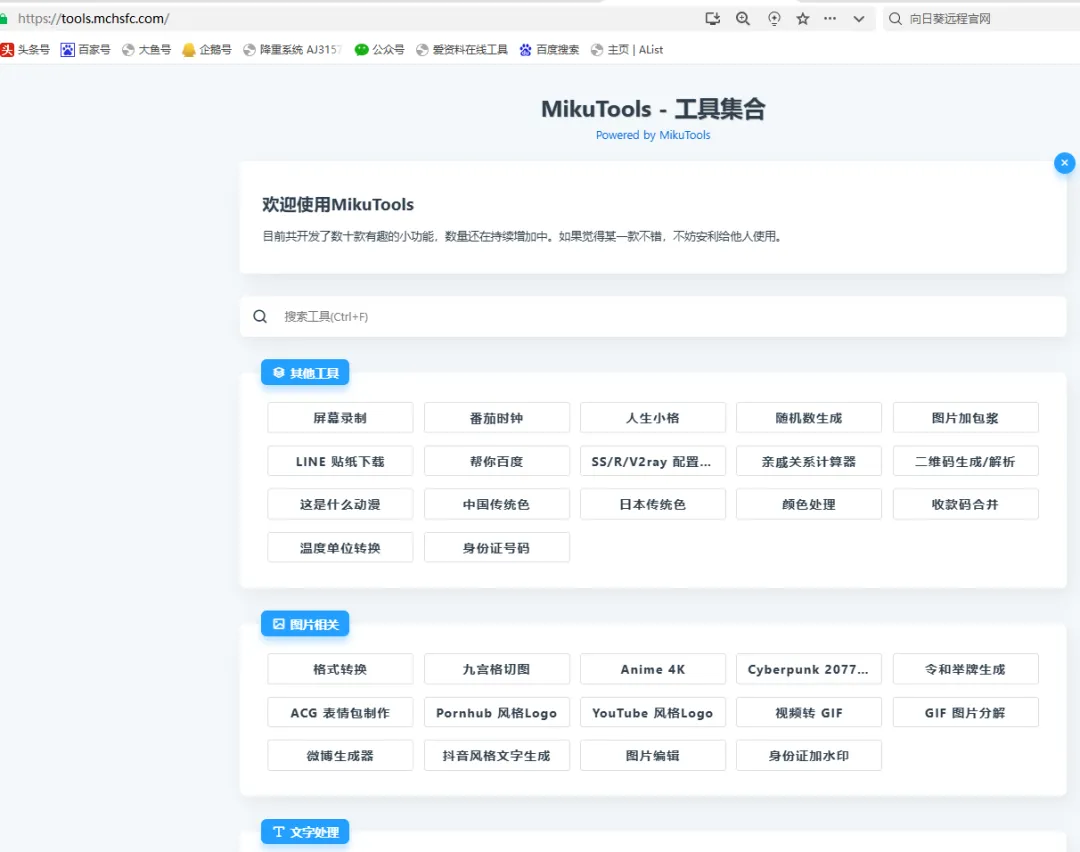
Task: Click the location/tip icon beside zoom
Action: point(774,19)
